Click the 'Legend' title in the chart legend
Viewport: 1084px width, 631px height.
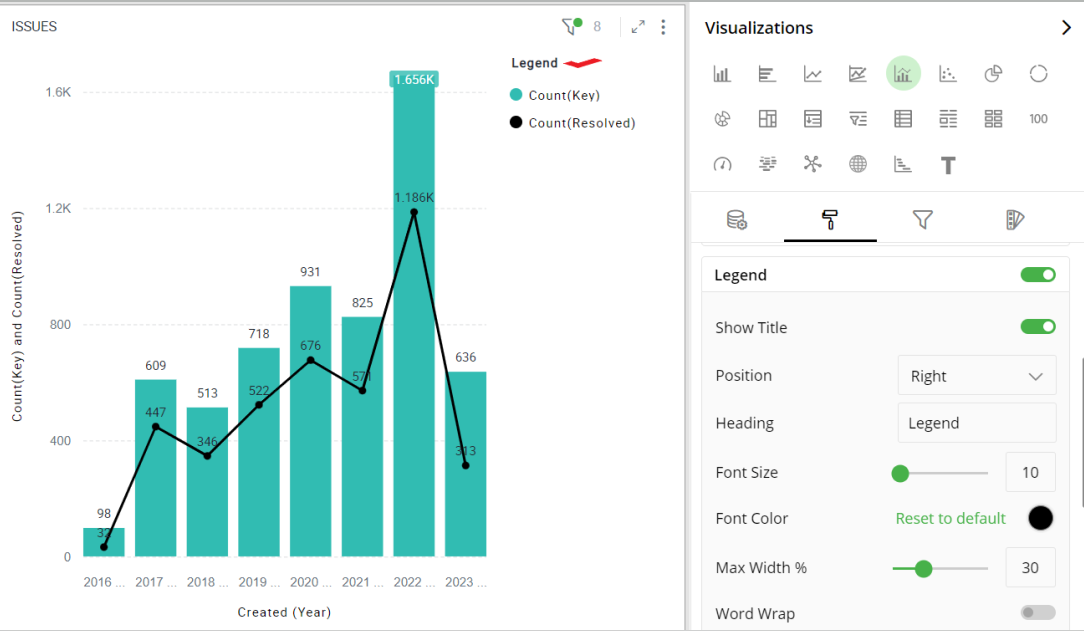(x=534, y=63)
